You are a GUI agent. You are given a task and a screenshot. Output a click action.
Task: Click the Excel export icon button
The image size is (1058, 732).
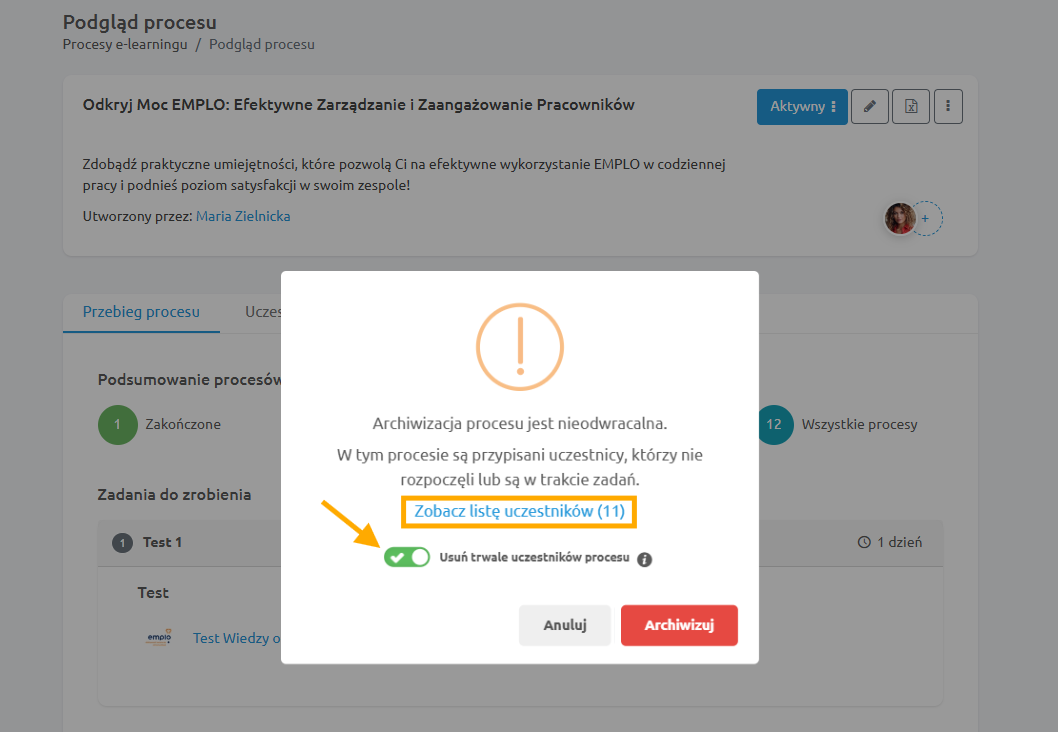point(911,107)
